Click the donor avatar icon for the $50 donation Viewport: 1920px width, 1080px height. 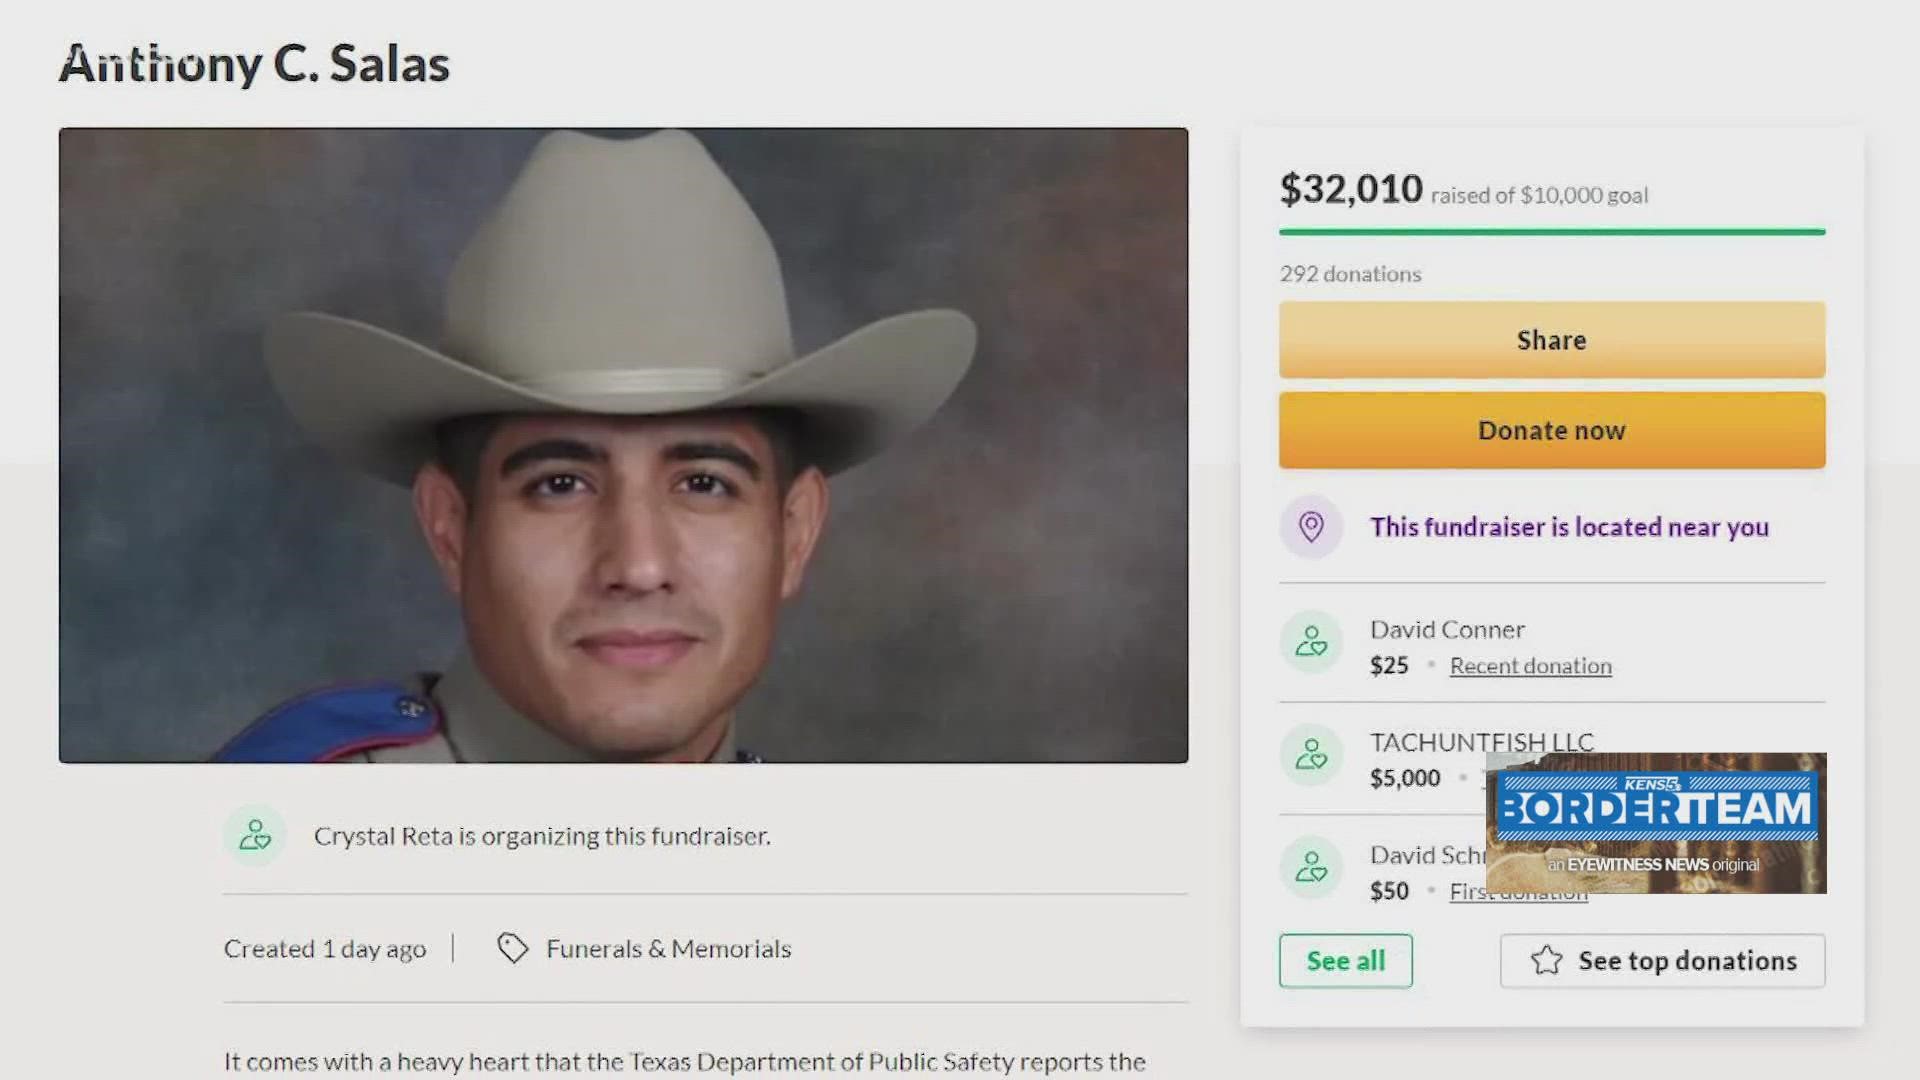click(x=1311, y=869)
